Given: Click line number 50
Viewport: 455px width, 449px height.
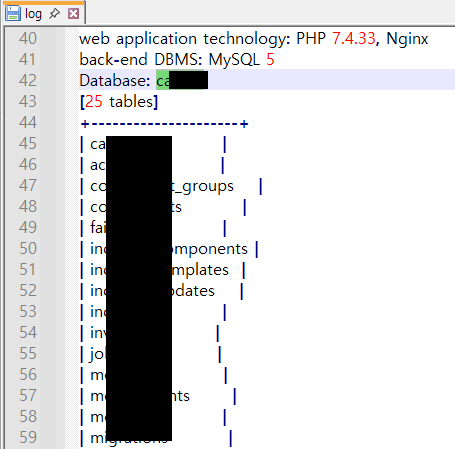Looking at the screenshot, I should [28, 249].
